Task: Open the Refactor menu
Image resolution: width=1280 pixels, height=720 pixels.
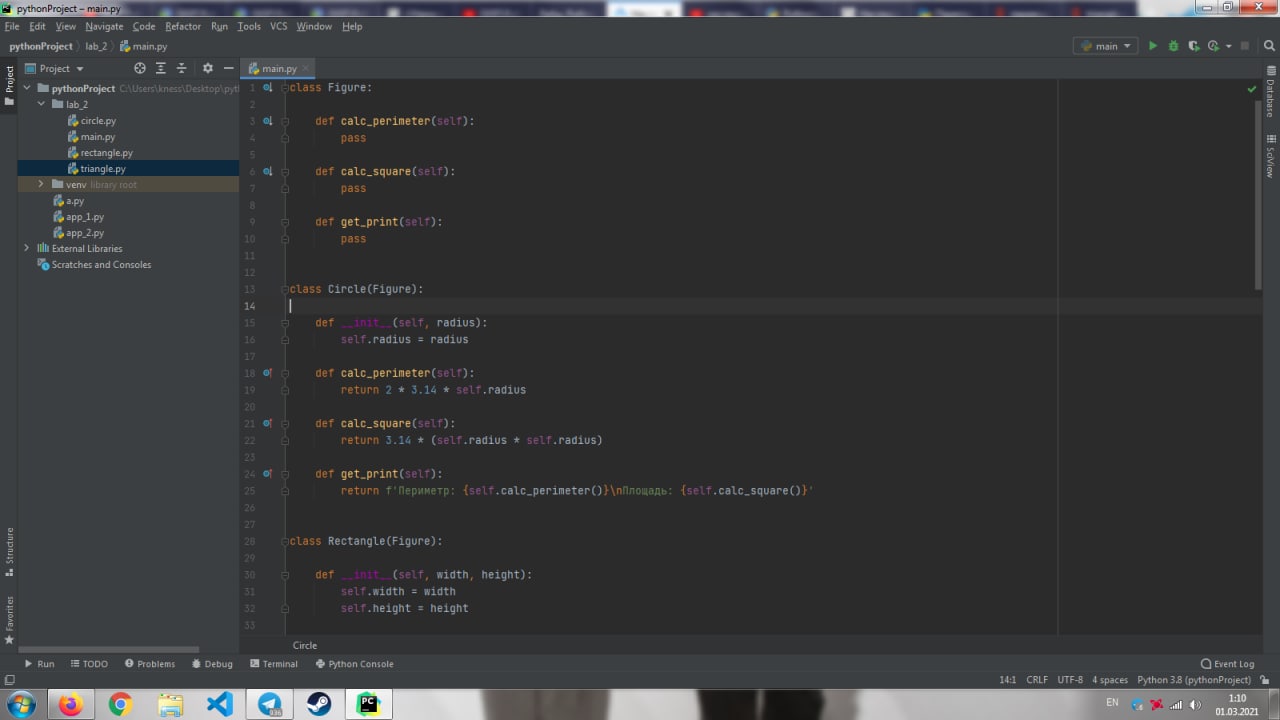Action: coord(183,26)
